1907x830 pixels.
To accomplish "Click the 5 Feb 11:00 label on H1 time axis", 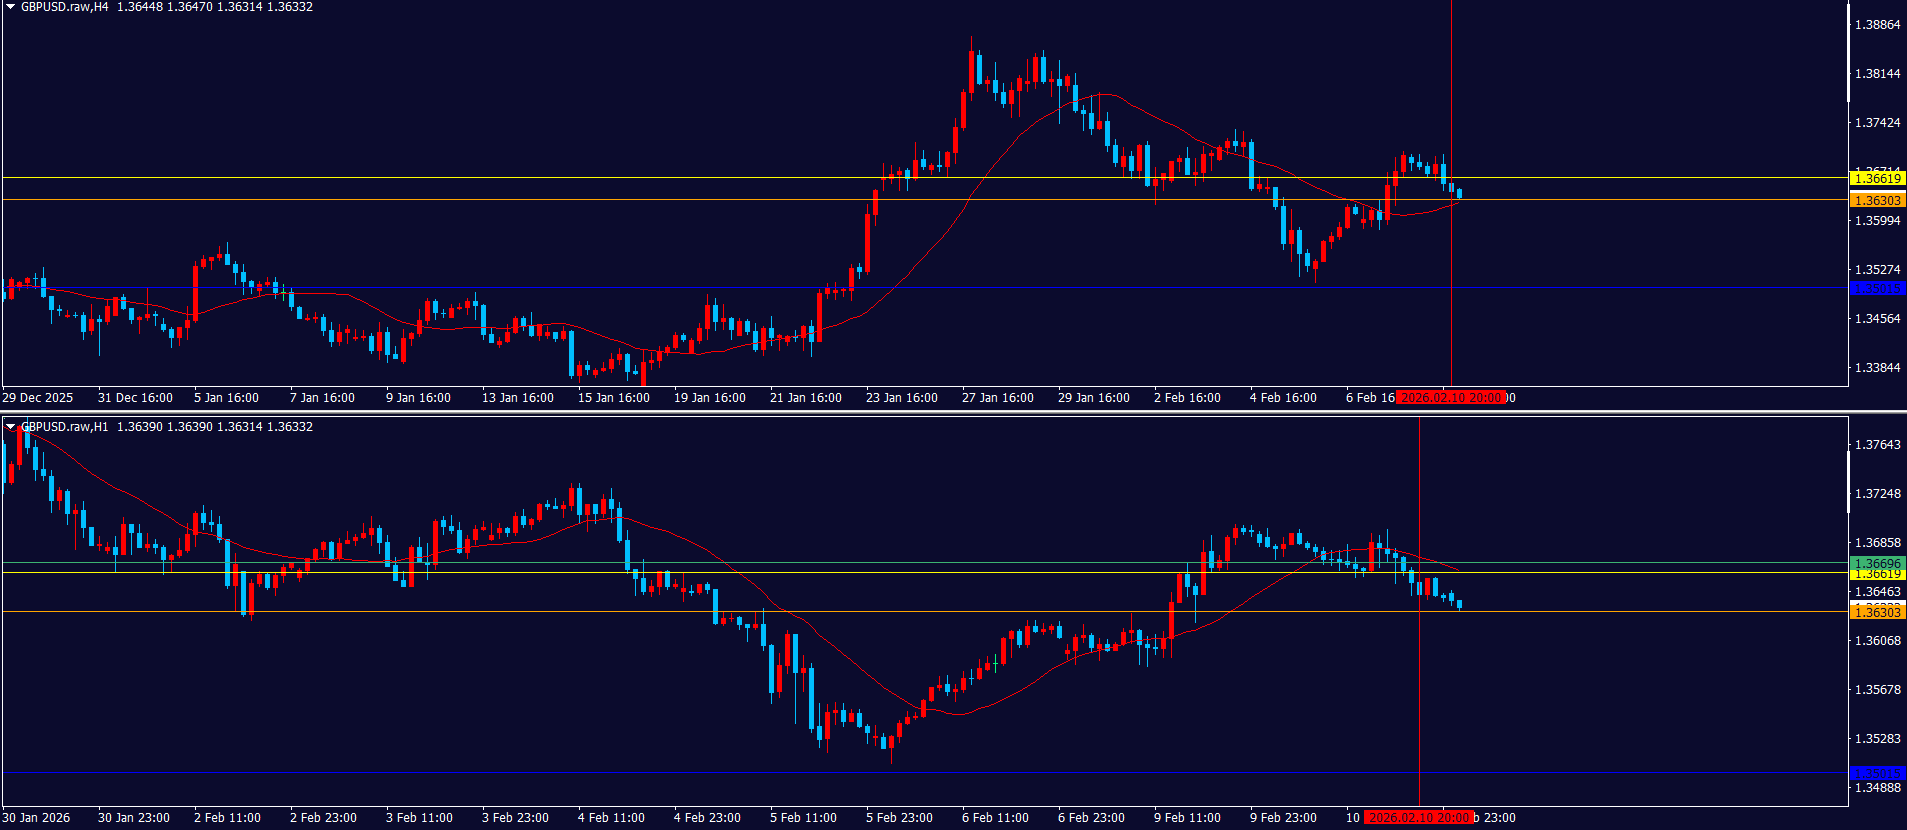I will [803, 818].
